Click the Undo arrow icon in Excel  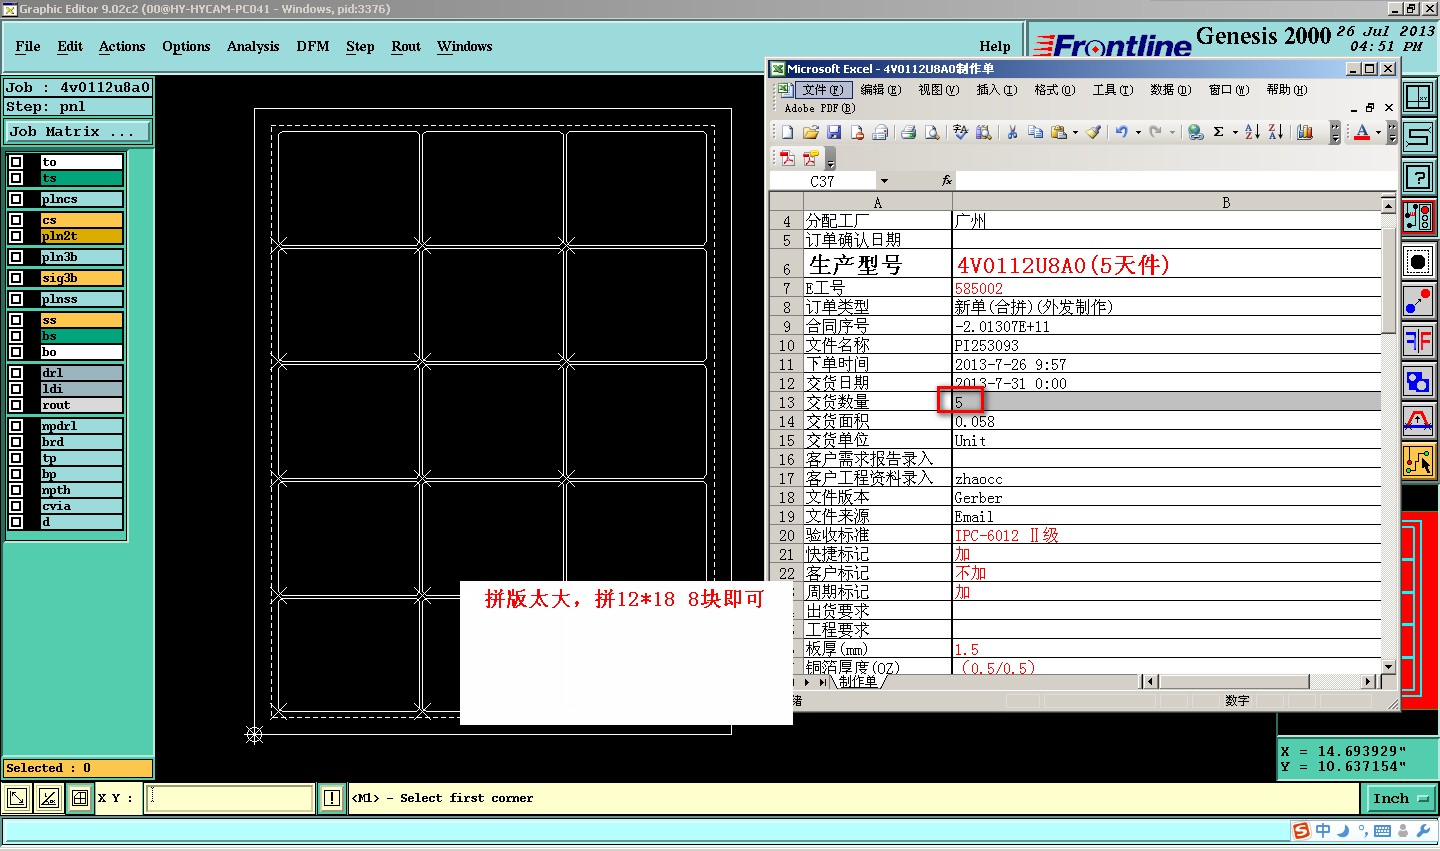click(1122, 132)
